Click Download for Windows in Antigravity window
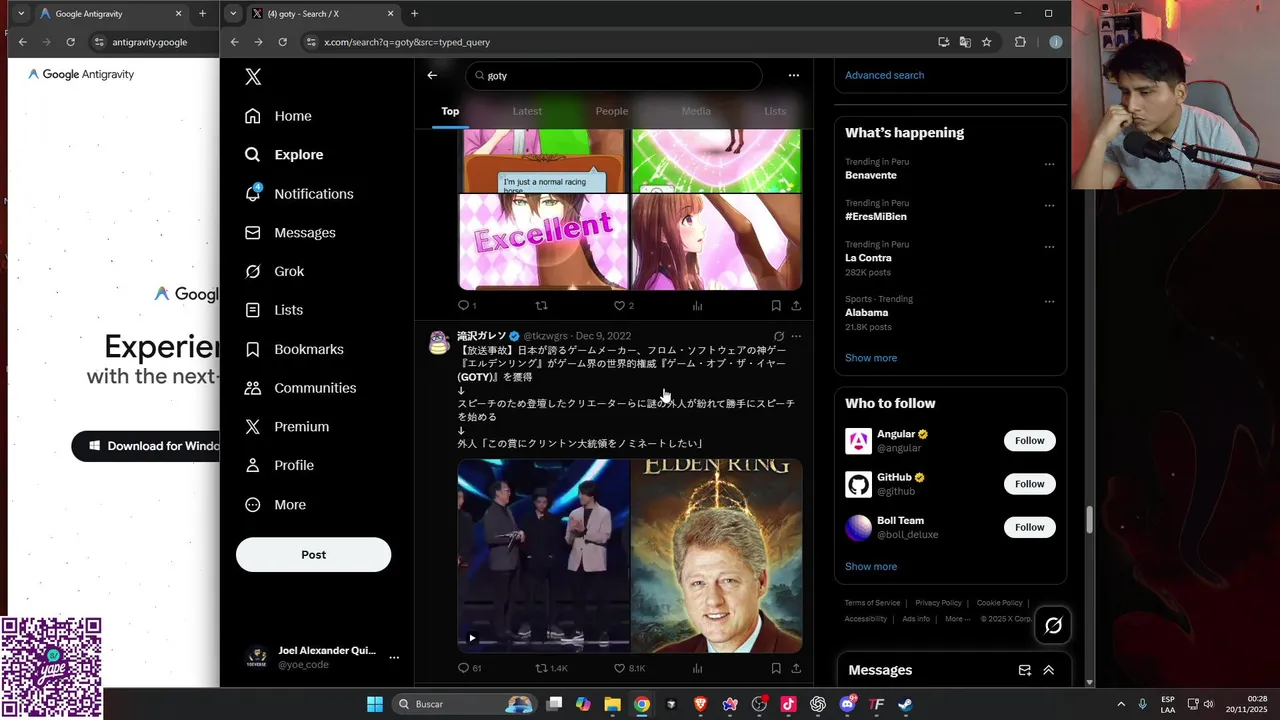 pyautogui.click(x=146, y=446)
